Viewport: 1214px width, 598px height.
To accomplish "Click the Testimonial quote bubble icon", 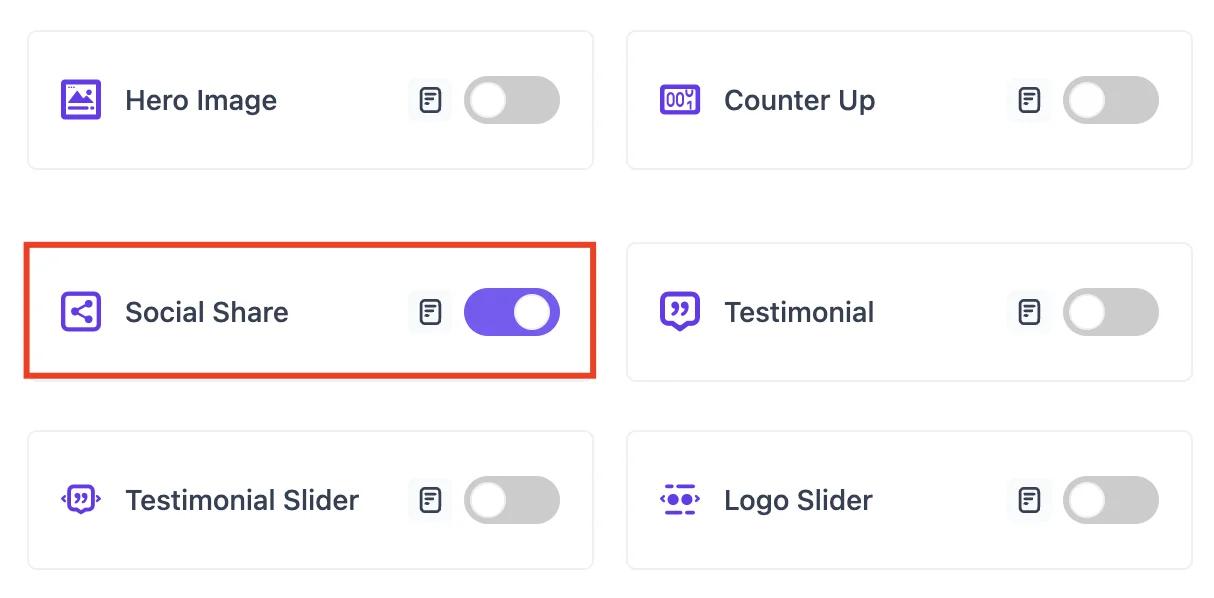I will click(679, 312).
